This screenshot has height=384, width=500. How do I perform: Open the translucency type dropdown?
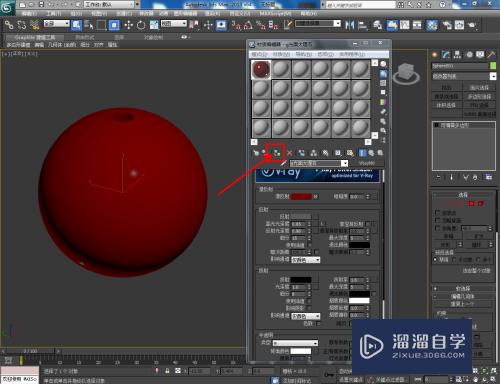[x=295, y=343]
